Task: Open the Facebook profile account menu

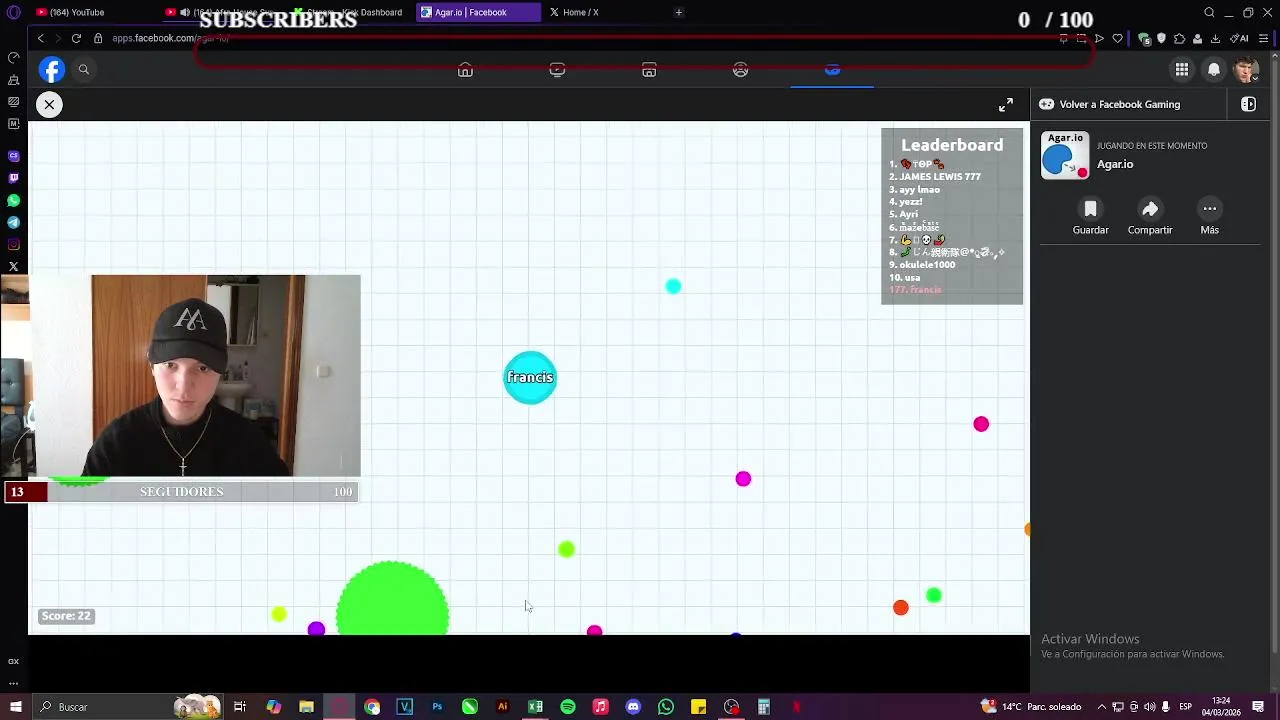Action: [1246, 69]
